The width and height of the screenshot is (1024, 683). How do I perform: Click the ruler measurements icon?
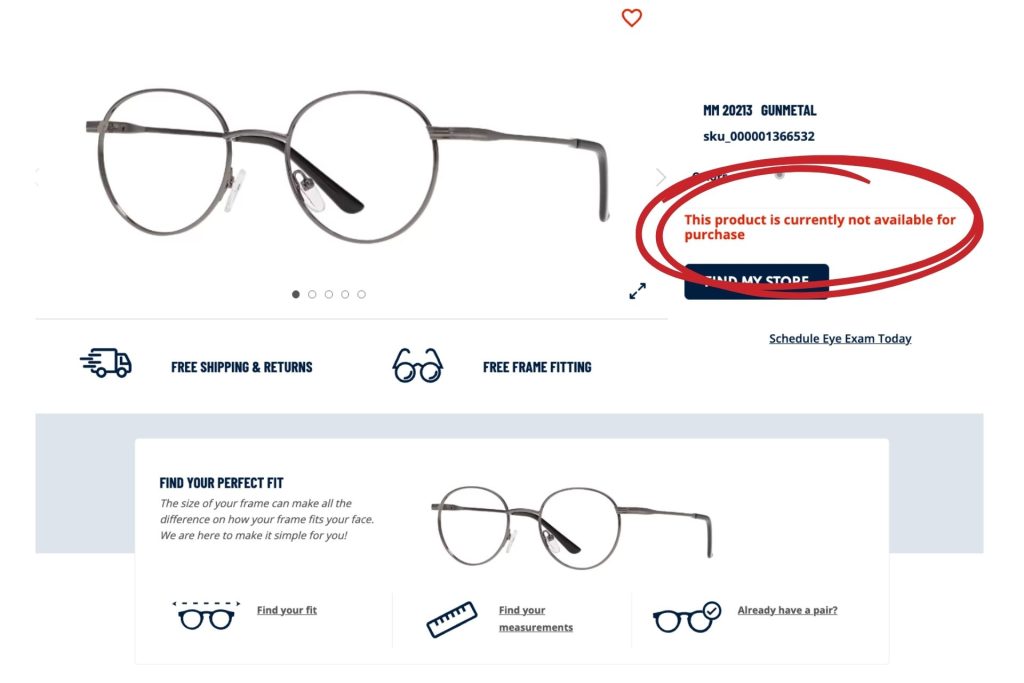click(451, 619)
